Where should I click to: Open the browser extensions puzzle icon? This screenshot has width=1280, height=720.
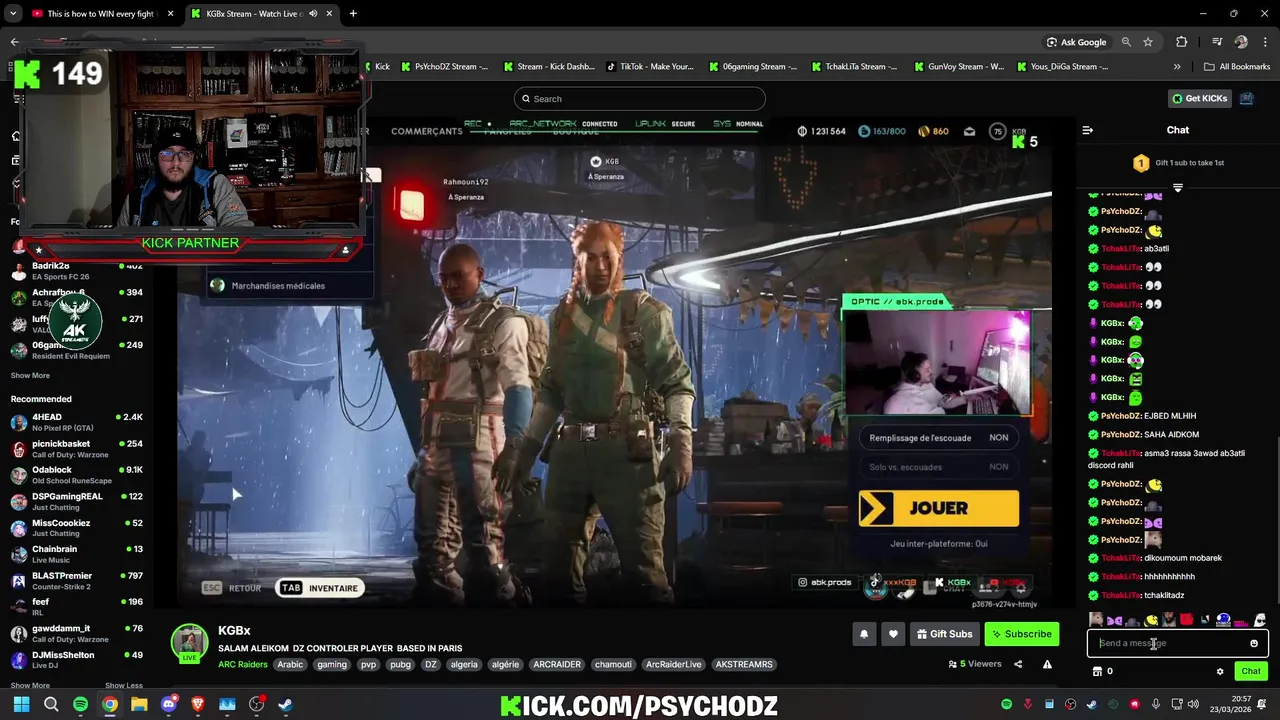coord(1182,42)
